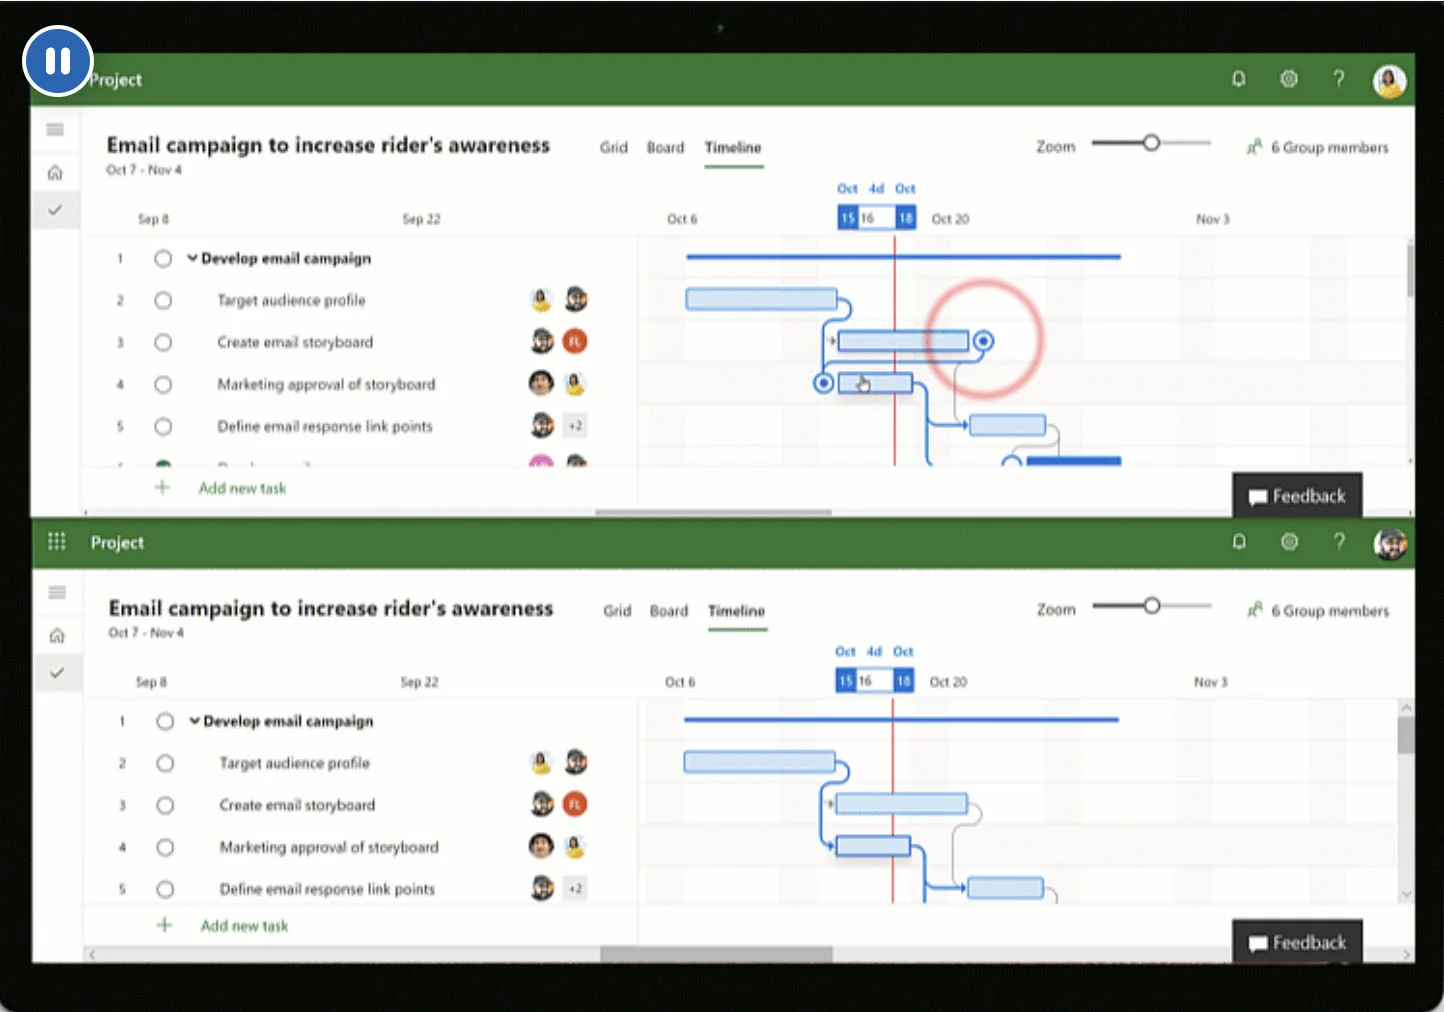
Task: Collapse Develop email campaign group in top window
Action: 192,258
